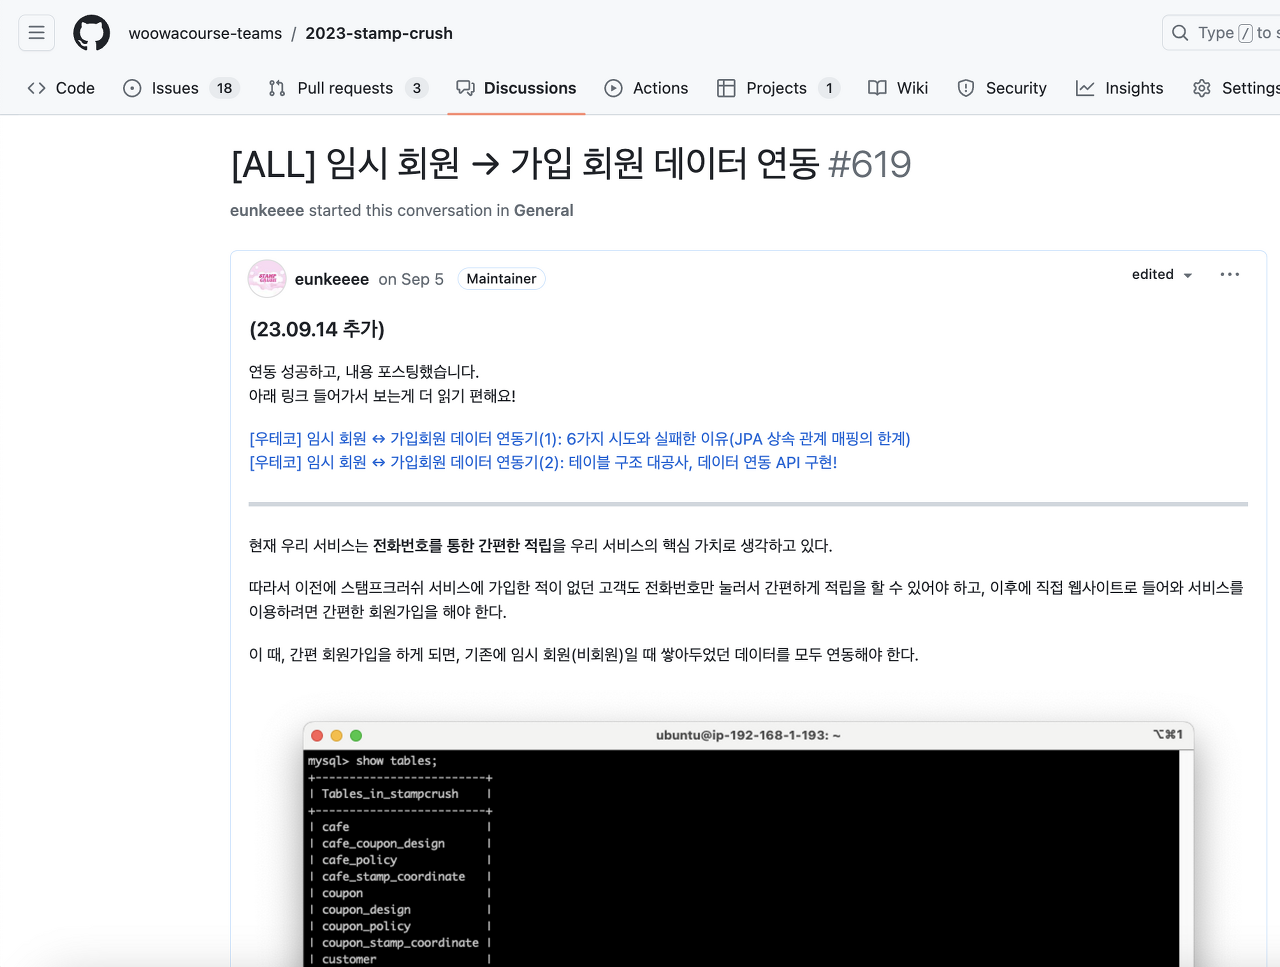1280x967 pixels.
Task: Switch to the Pull requests tab
Action: coord(348,88)
